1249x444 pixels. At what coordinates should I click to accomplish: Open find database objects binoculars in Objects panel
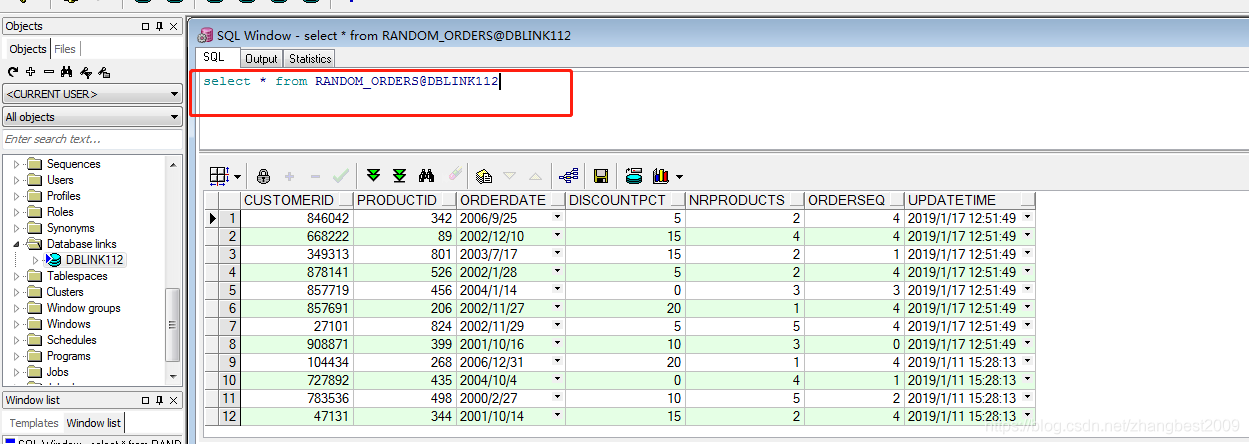point(66,72)
